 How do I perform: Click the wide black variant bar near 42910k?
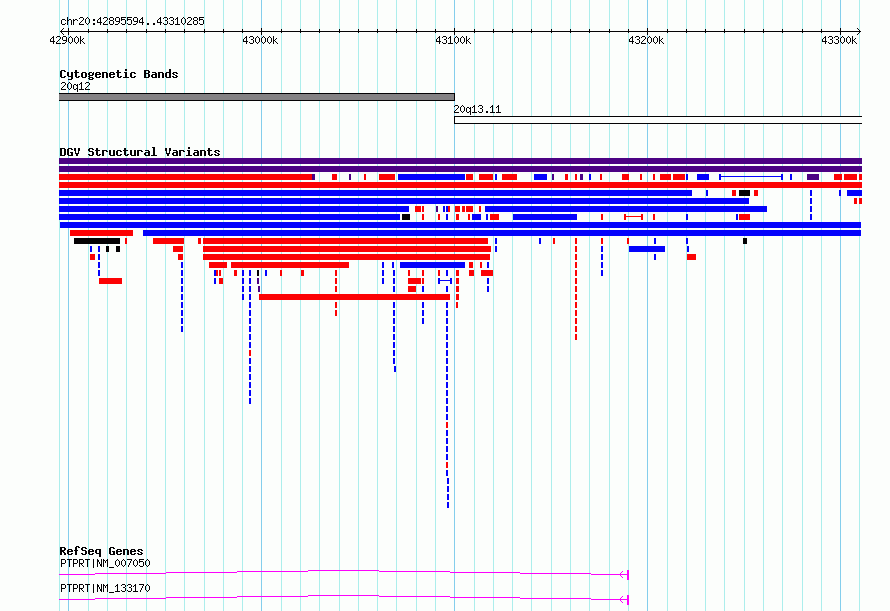click(96, 241)
